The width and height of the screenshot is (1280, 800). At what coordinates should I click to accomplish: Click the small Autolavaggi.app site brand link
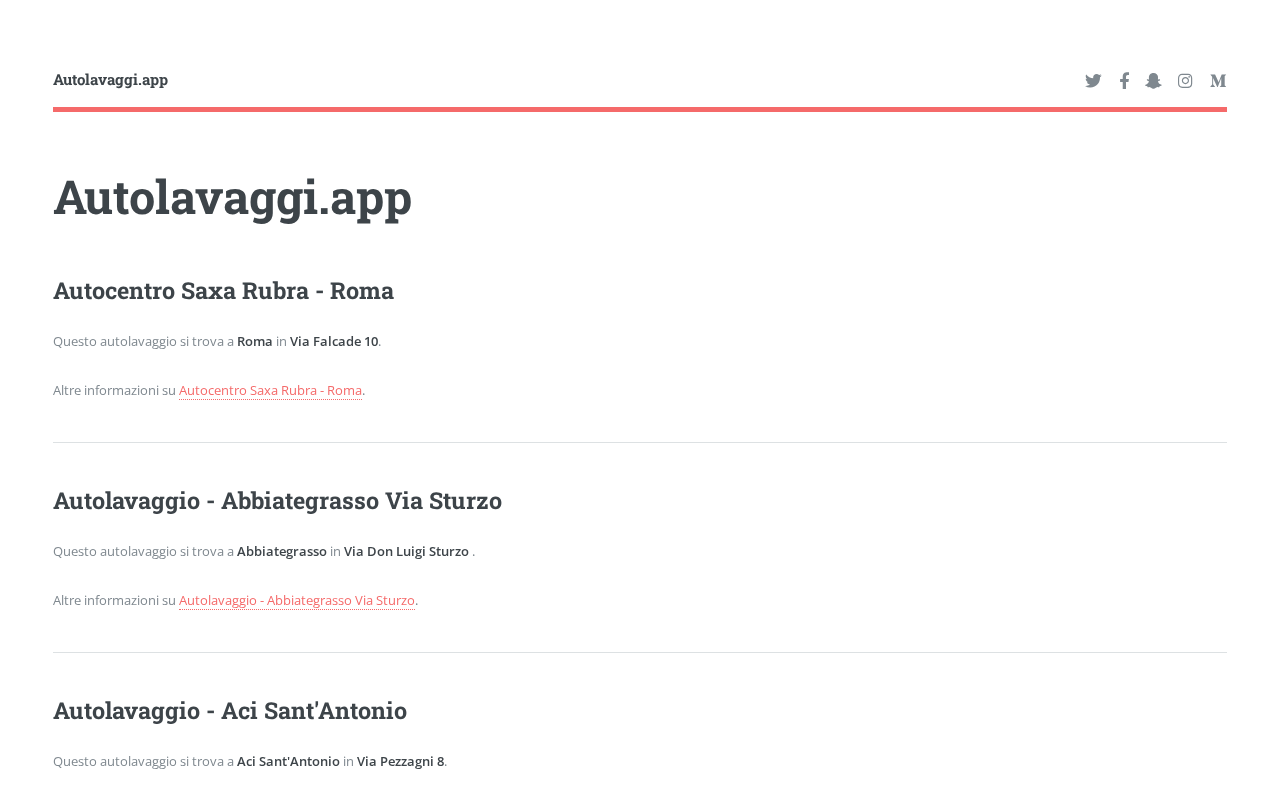tap(110, 80)
